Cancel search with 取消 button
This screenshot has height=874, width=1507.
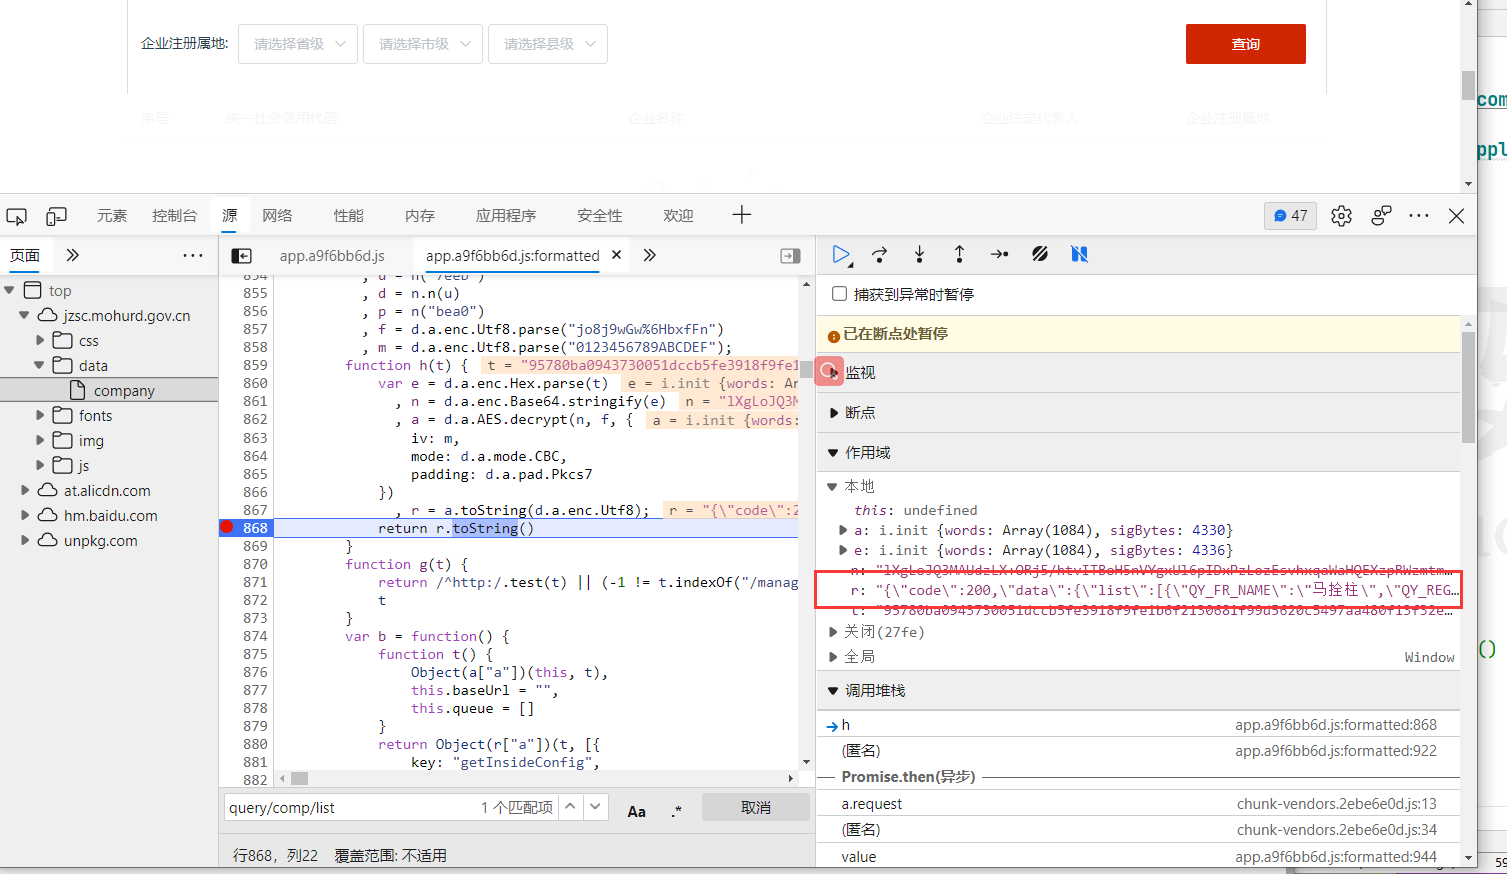pos(756,807)
